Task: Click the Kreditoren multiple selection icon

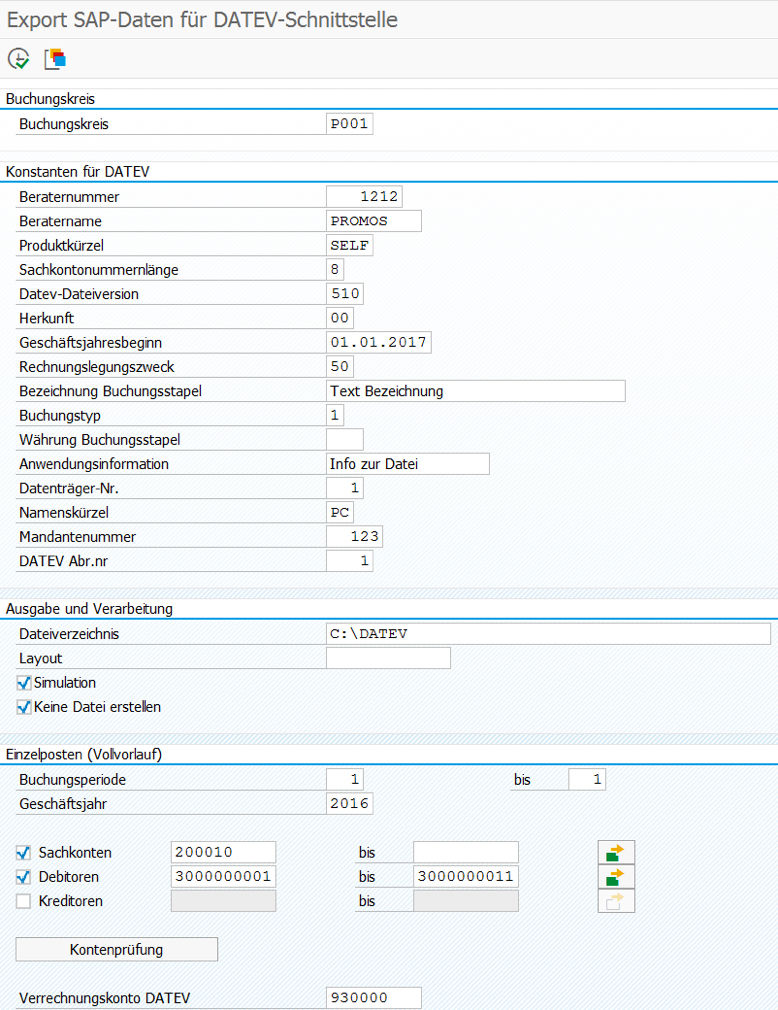Action: [x=616, y=901]
